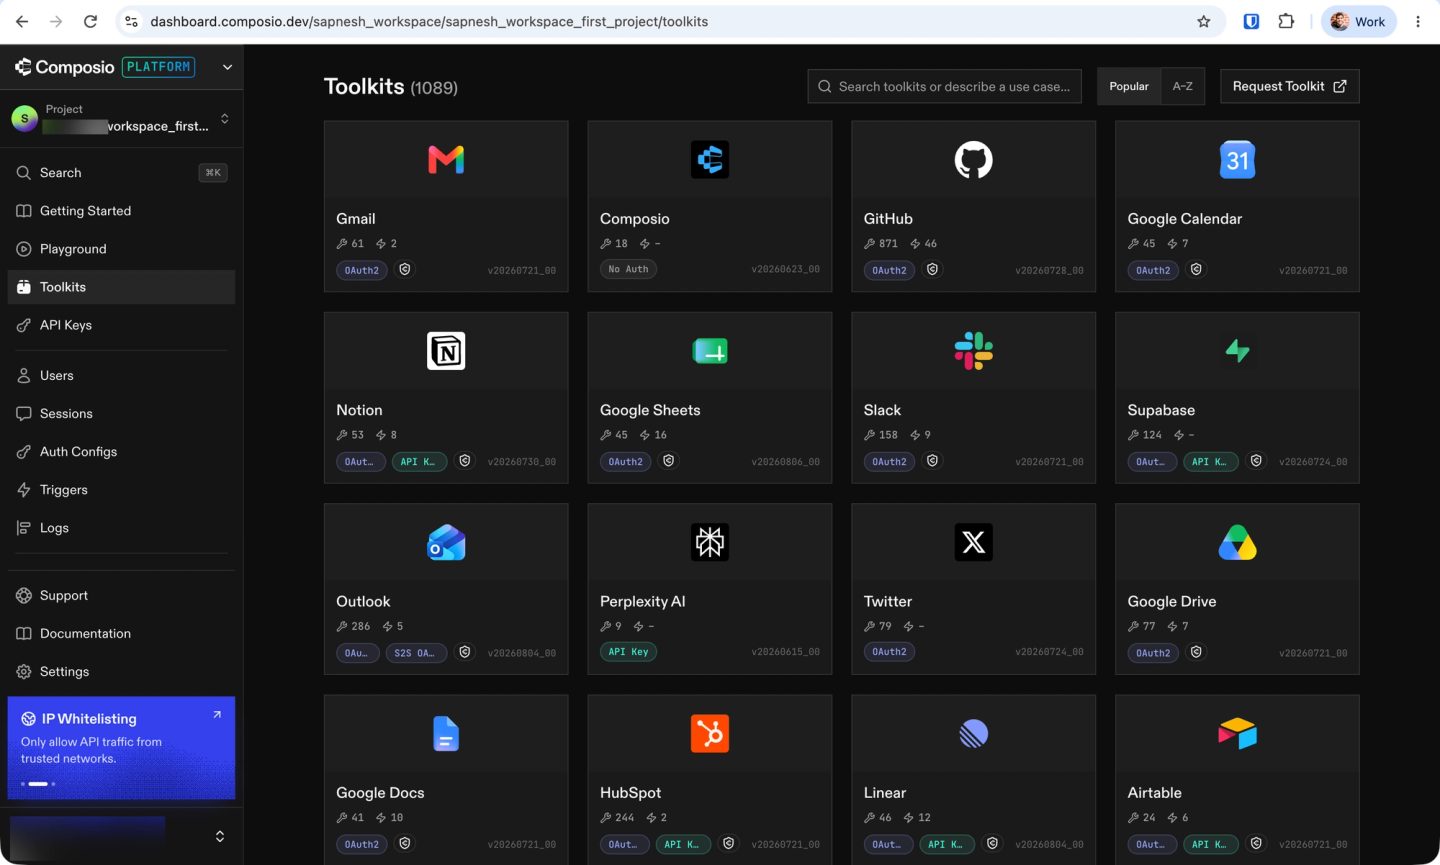Image resolution: width=1440 pixels, height=865 pixels.
Task: Open the IP Whitelisting banner
Action: tap(121, 748)
